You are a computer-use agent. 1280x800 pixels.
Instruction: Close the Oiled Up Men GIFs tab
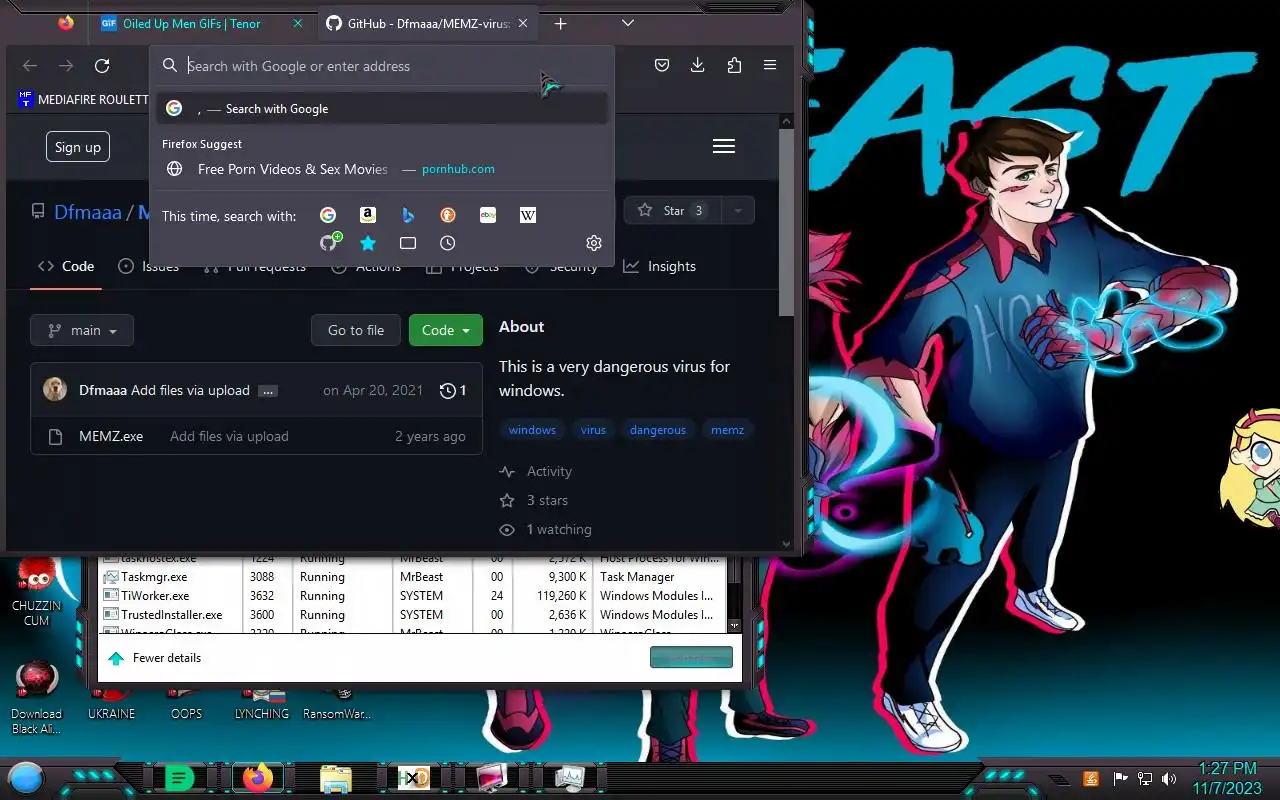298,23
